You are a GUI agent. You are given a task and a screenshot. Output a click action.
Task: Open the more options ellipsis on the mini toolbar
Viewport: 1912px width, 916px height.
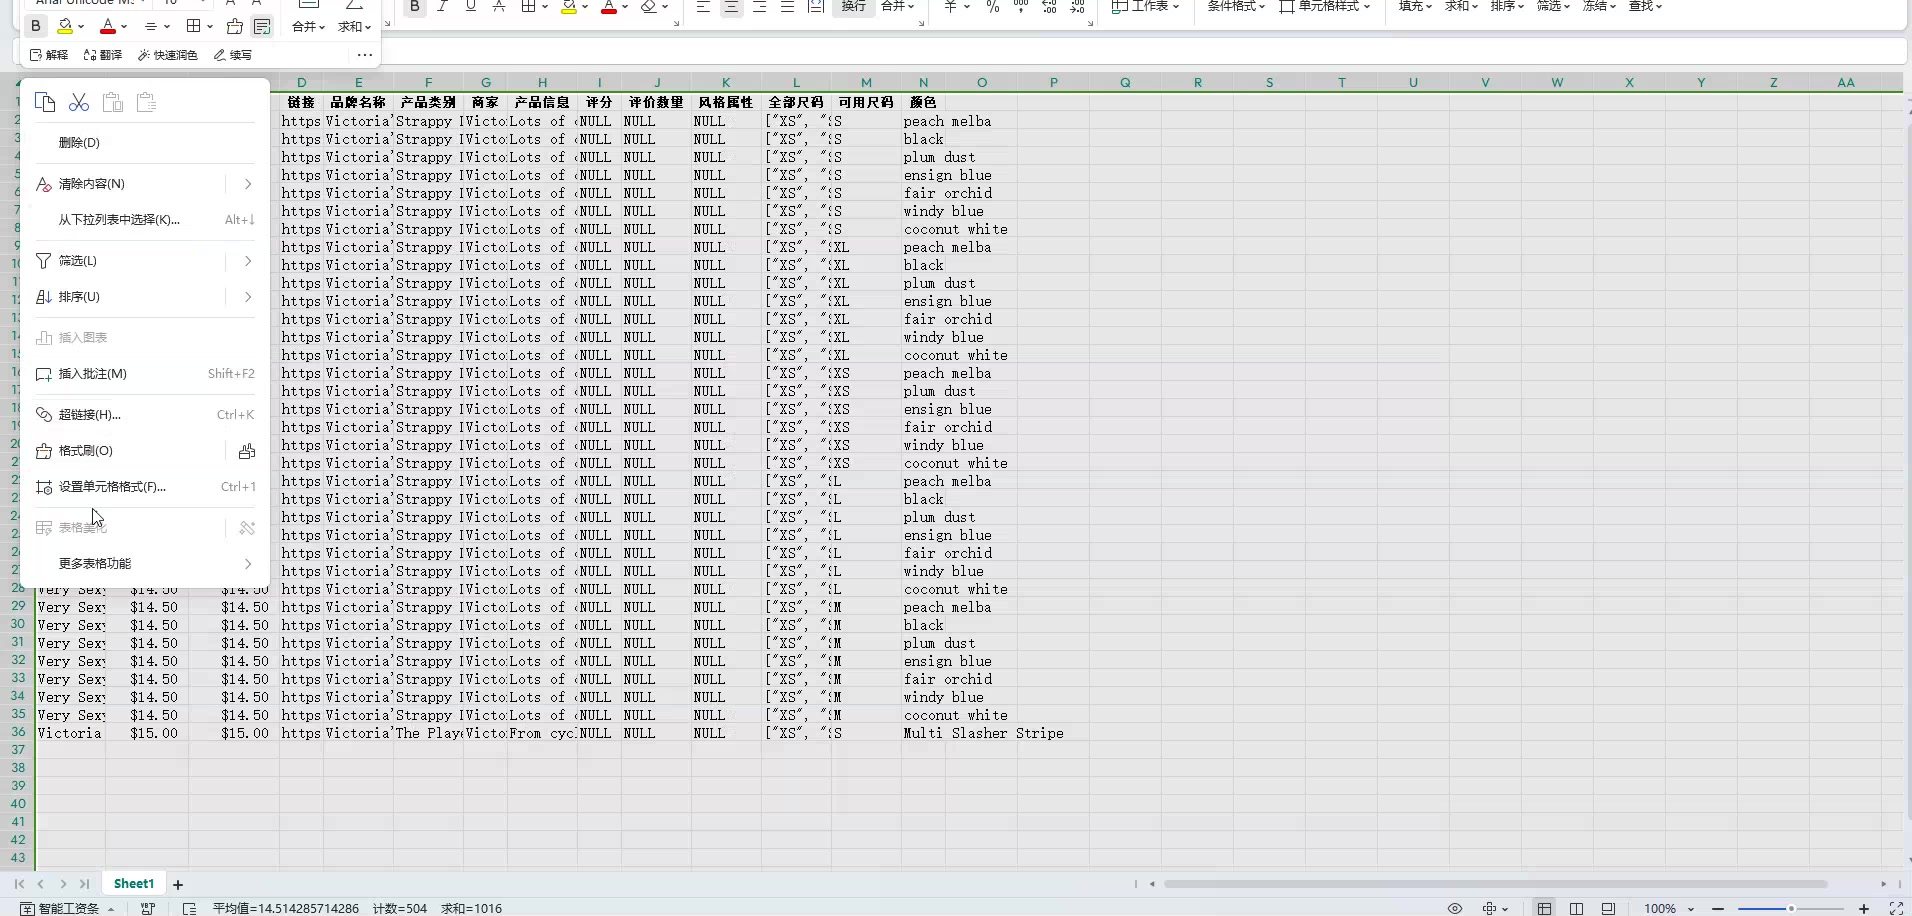pyautogui.click(x=365, y=55)
